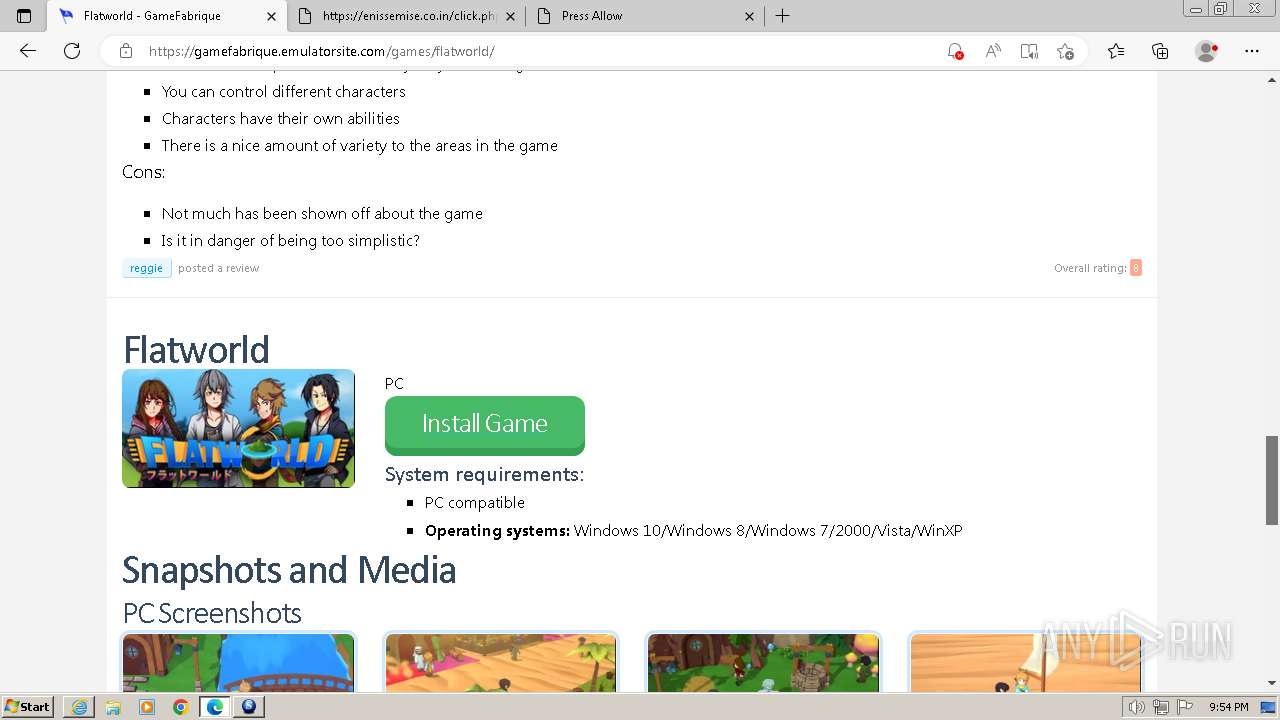Close the enissemise.co.in tab
Image resolution: width=1280 pixels, height=720 pixels.
pyautogui.click(x=511, y=16)
